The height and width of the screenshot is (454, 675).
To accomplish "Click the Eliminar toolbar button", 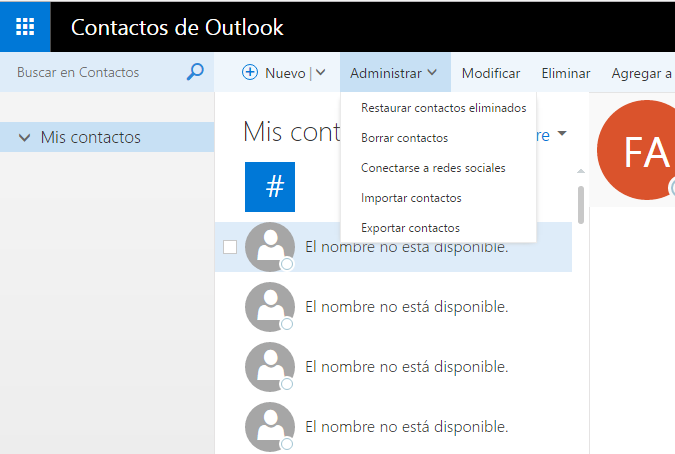I will [x=566, y=73].
